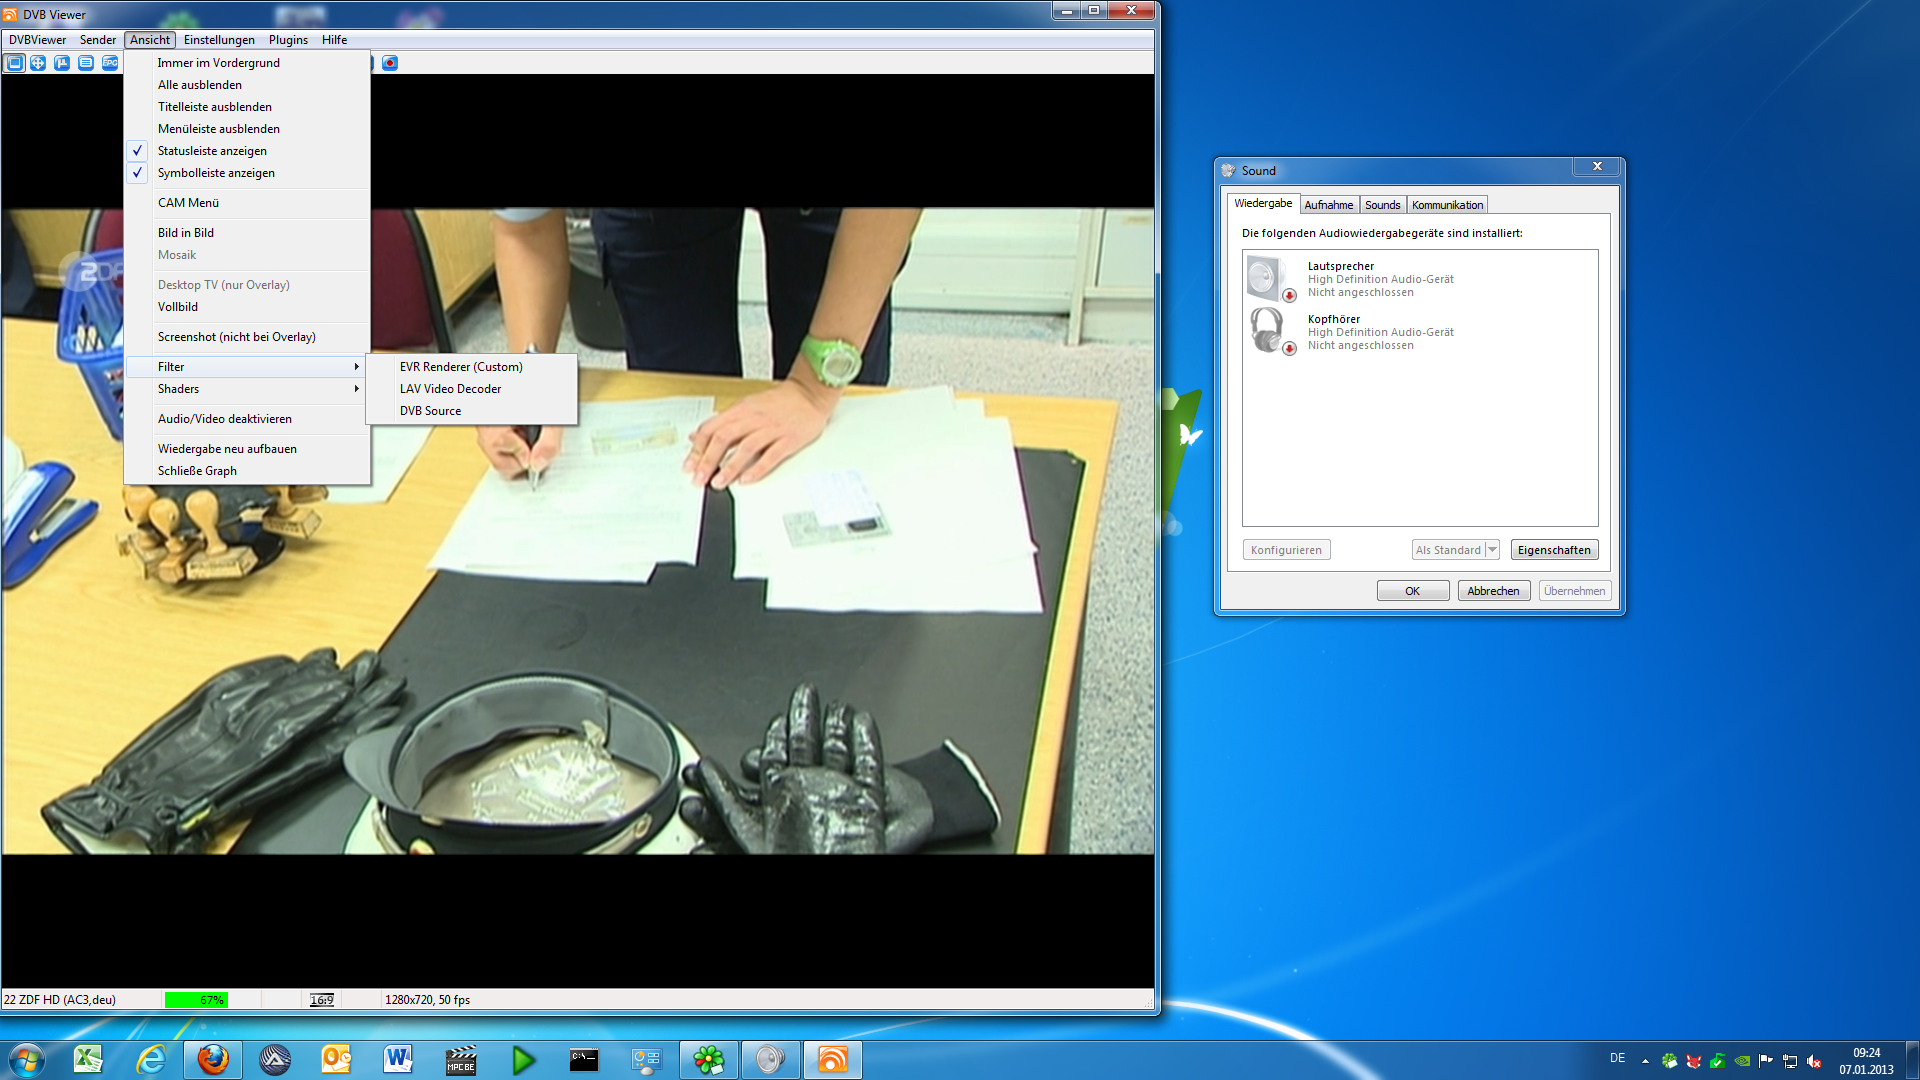Click the network tray icon

click(x=1790, y=1062)
